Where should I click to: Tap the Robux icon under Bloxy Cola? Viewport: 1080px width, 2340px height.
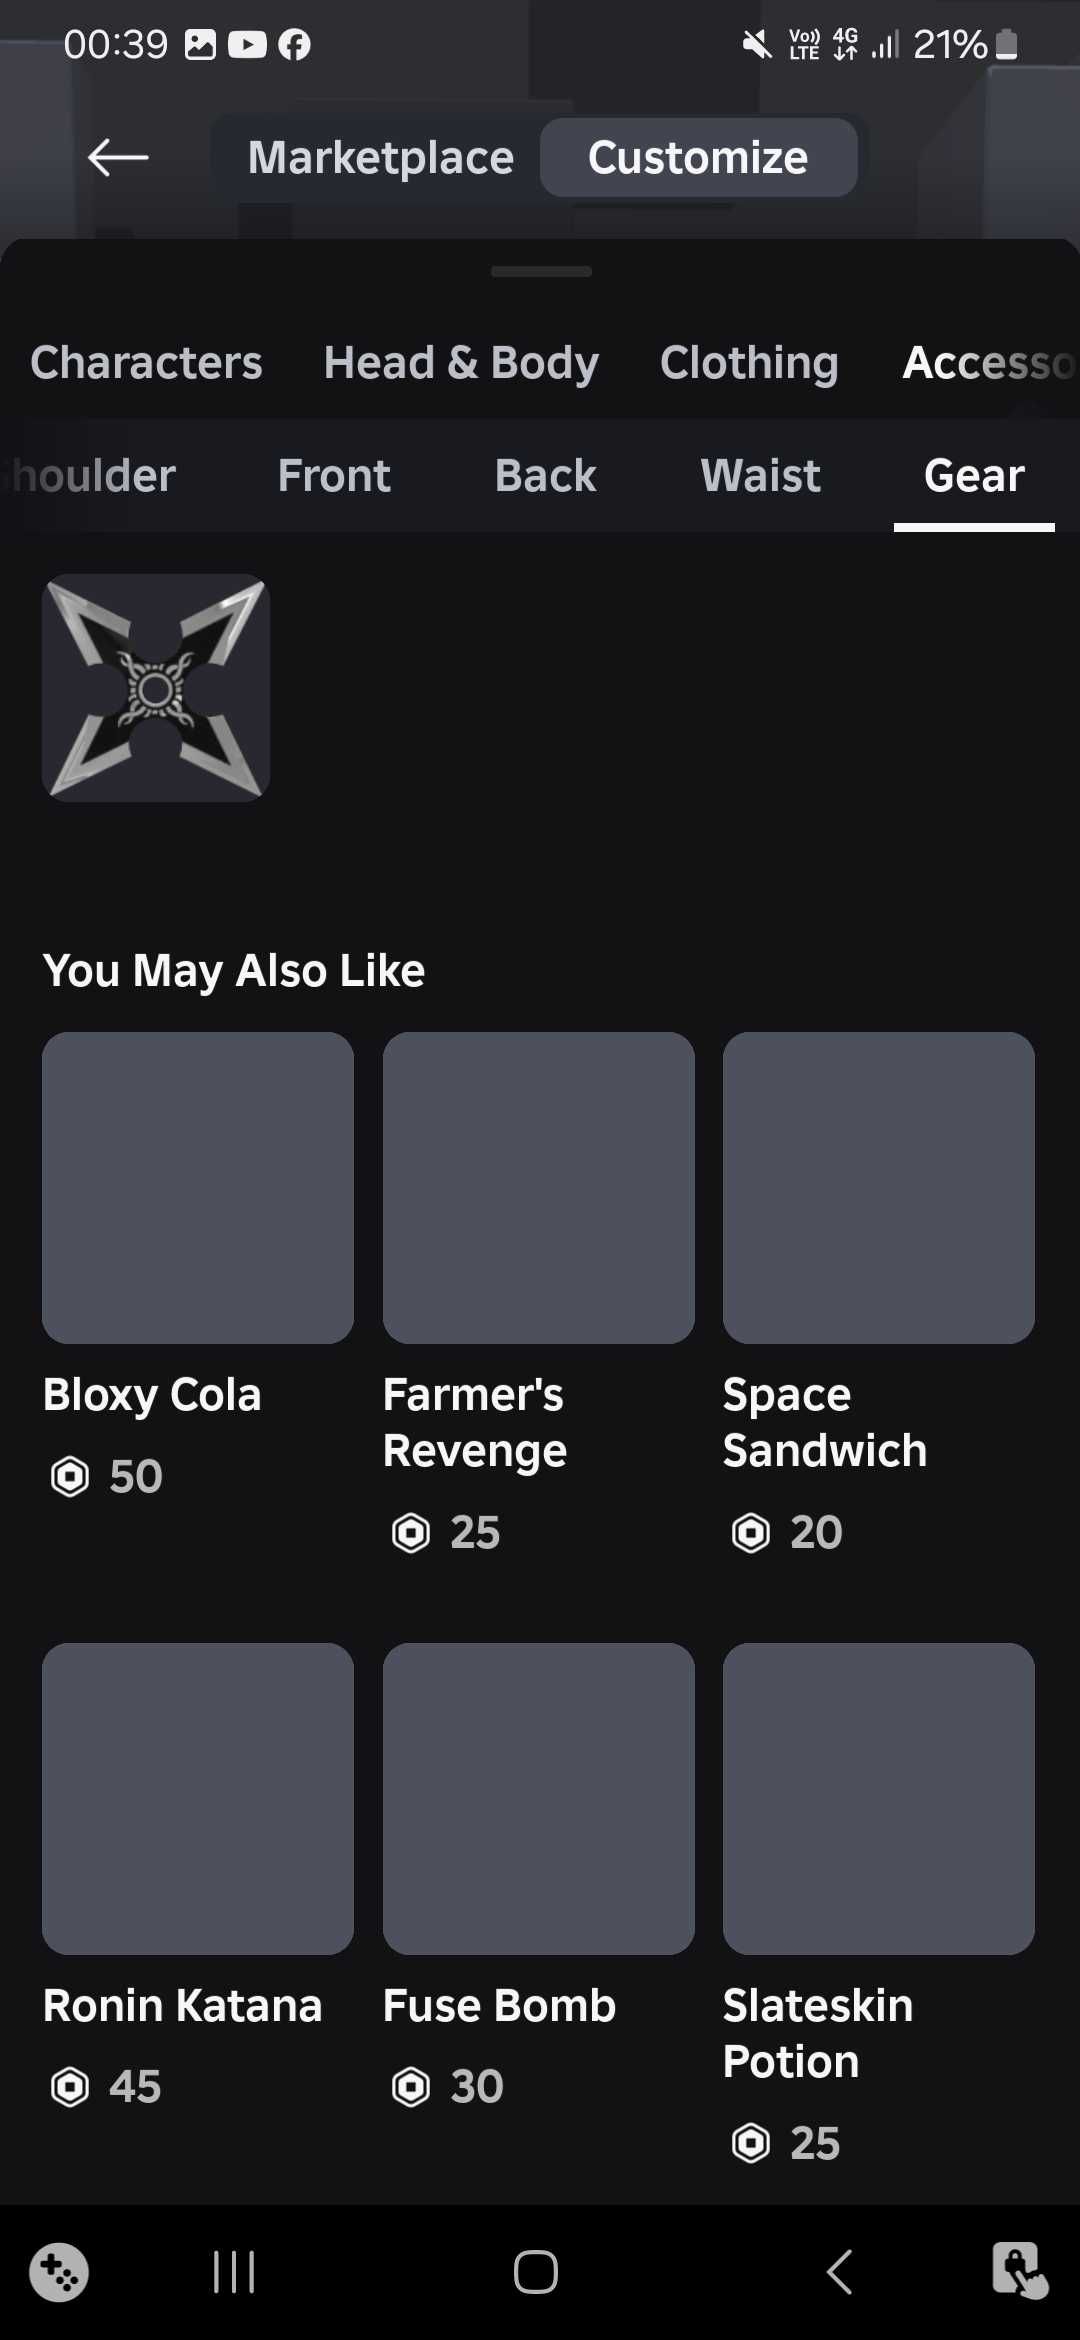[x=70, y=1476]
